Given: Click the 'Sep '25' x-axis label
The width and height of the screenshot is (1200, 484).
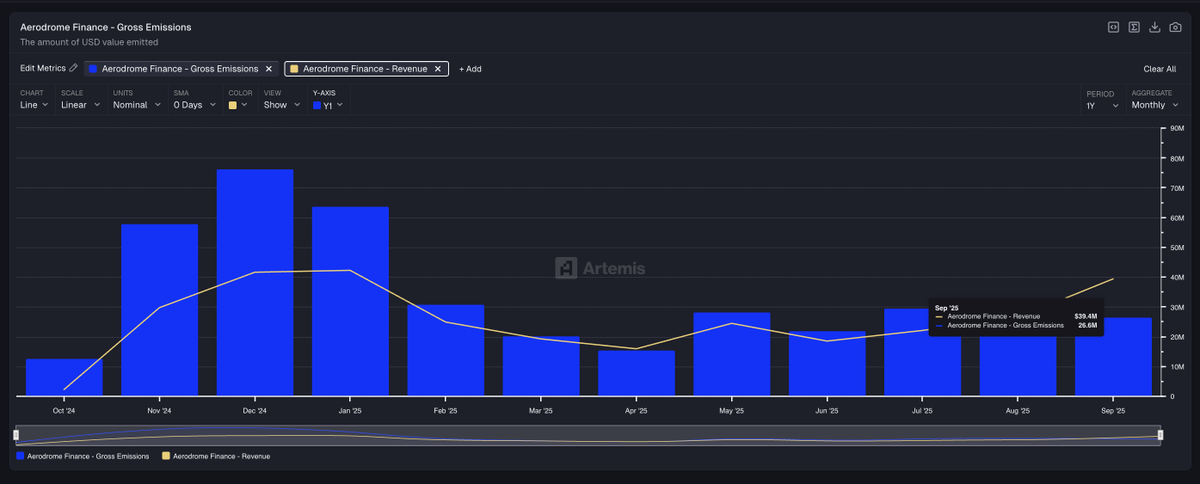Looking at the screenshot, I should click(1113, 411).
